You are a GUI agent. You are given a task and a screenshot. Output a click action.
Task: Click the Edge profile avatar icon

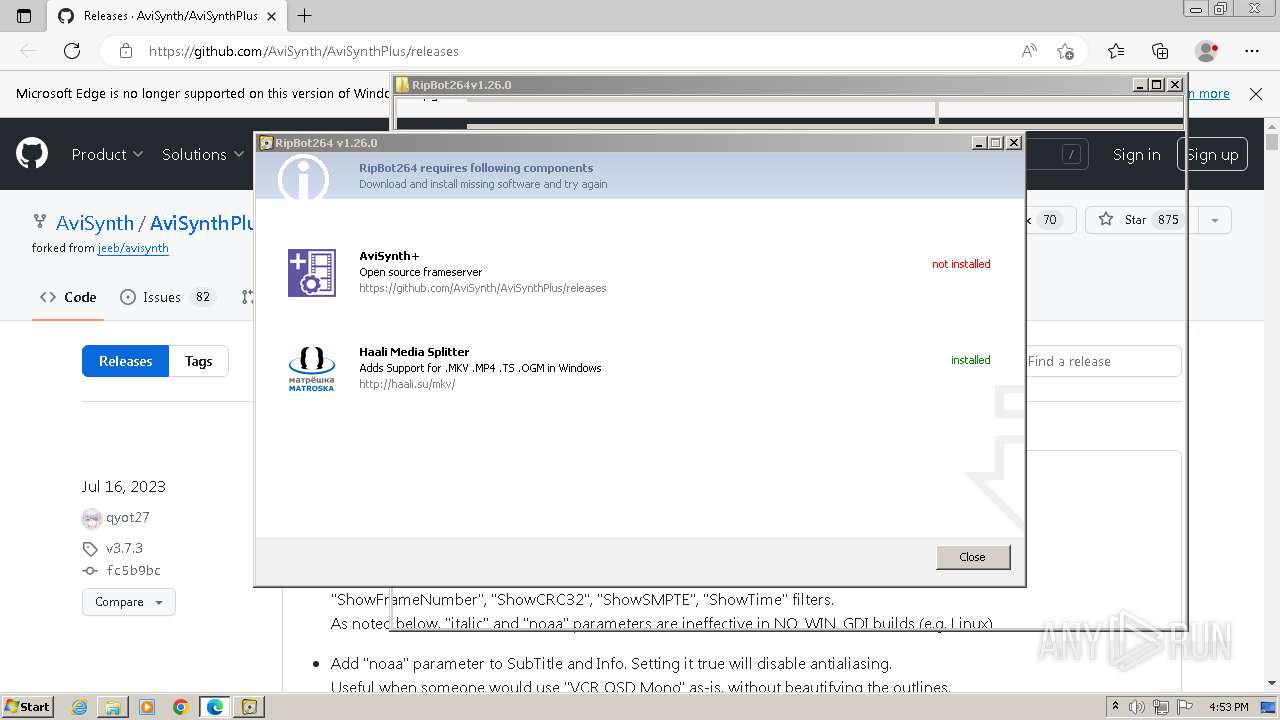click(x=1207, y=51)
